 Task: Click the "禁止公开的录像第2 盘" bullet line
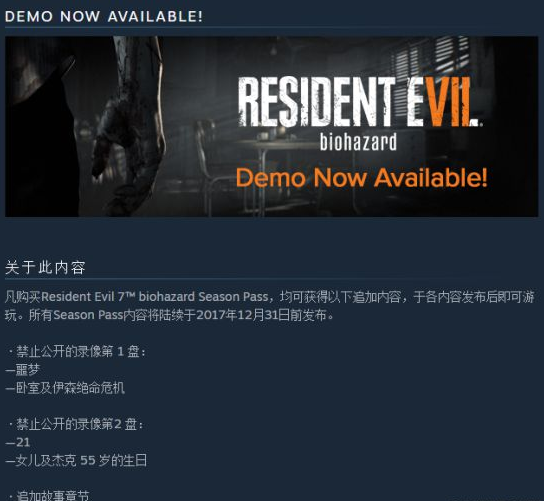point(75,424)
